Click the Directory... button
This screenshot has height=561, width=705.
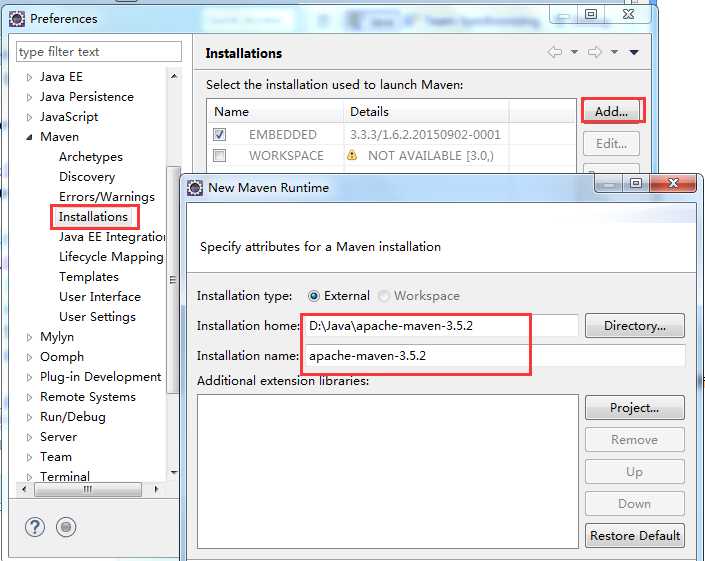635,325
